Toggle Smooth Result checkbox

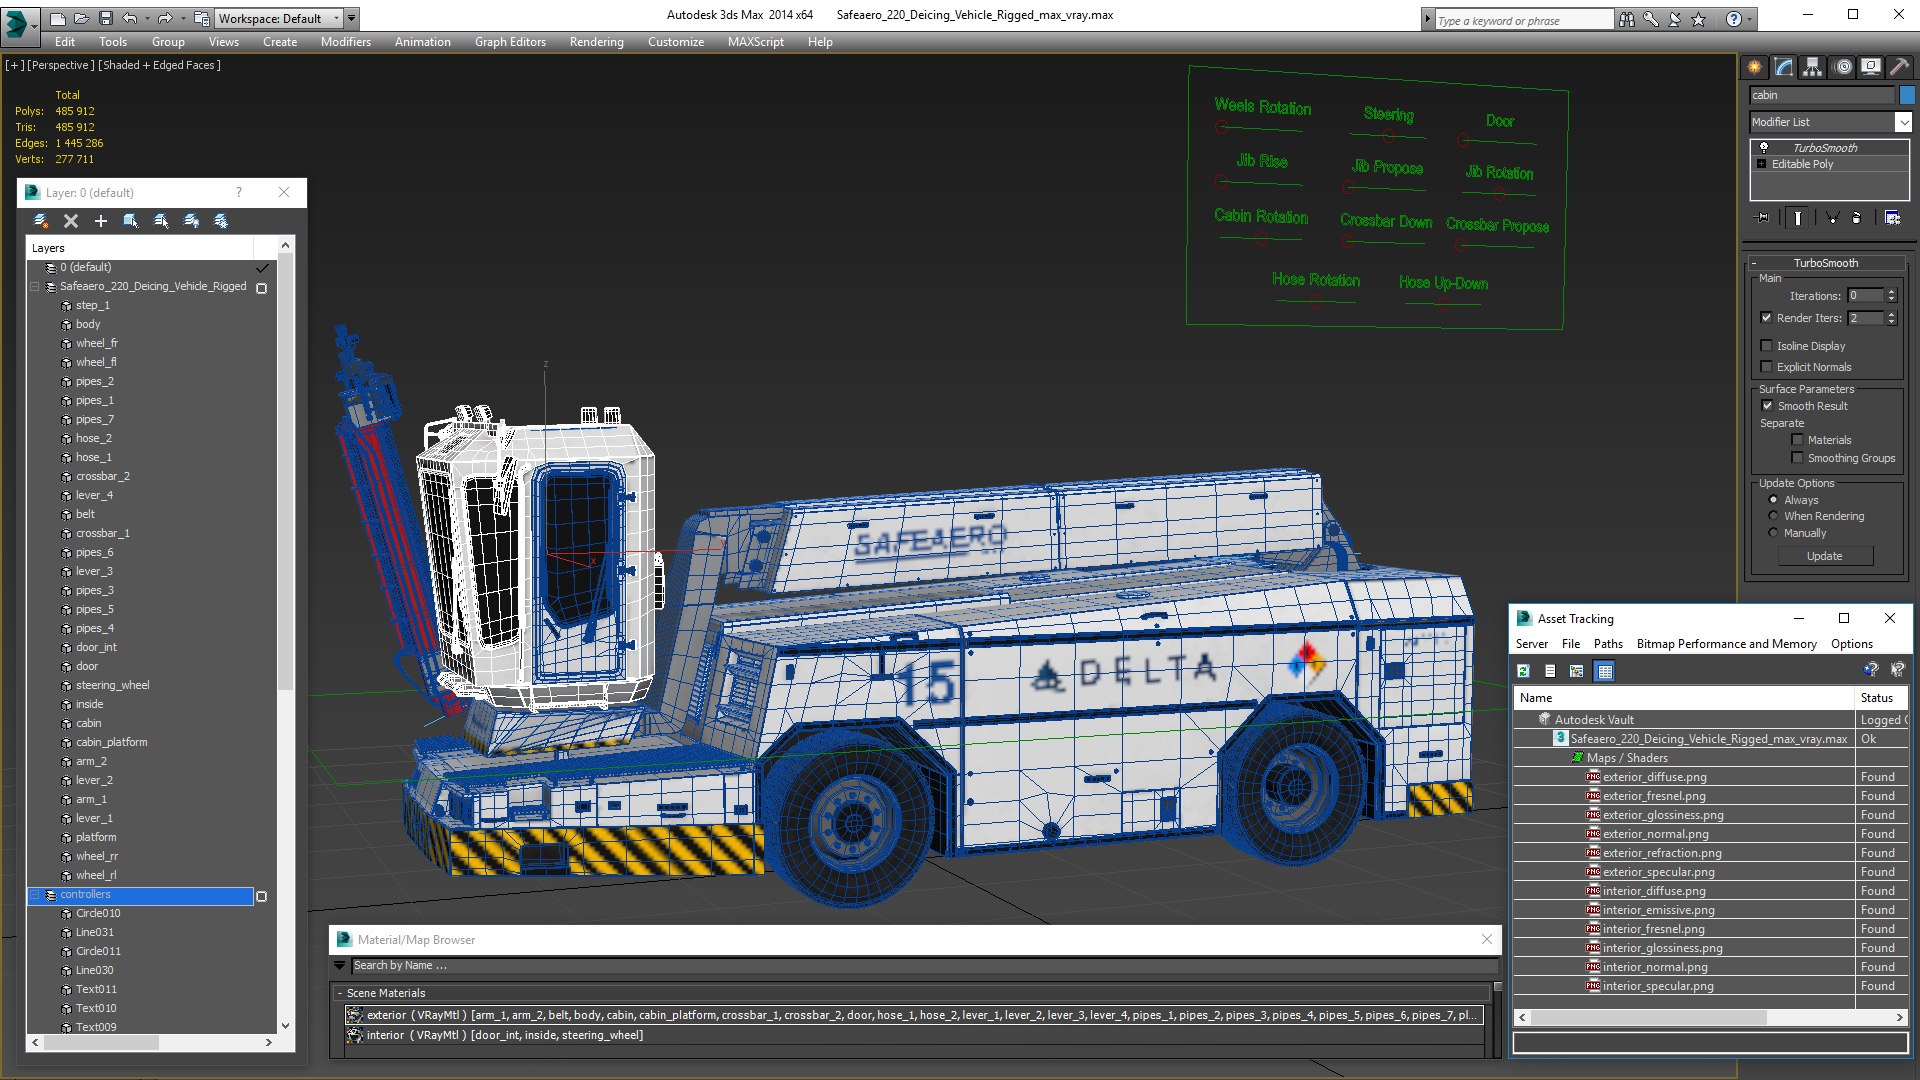(x=1767, y=405)
